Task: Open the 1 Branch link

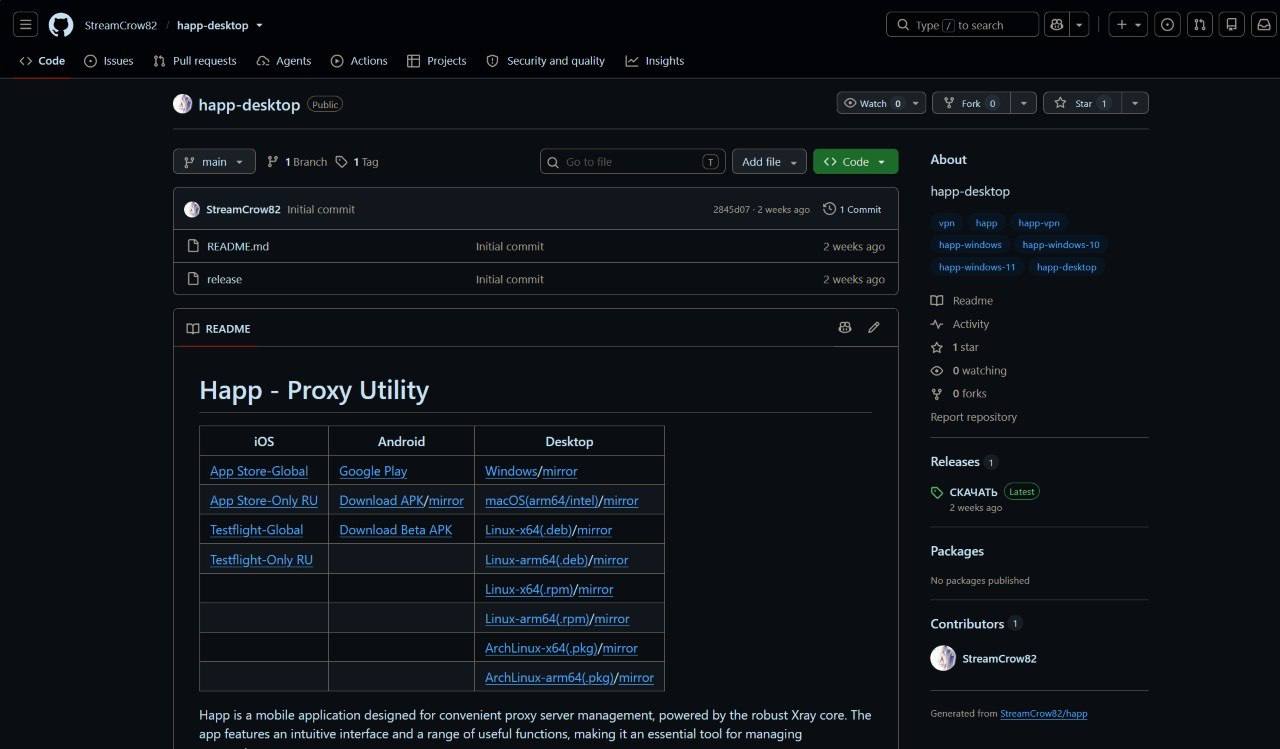Action: [x=297, y=162]
